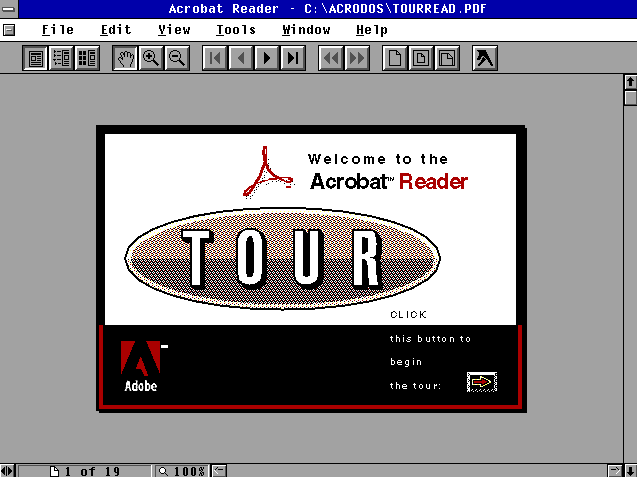Click the '1 of 19' page indicator
The image size is (637, 477).
84,471
